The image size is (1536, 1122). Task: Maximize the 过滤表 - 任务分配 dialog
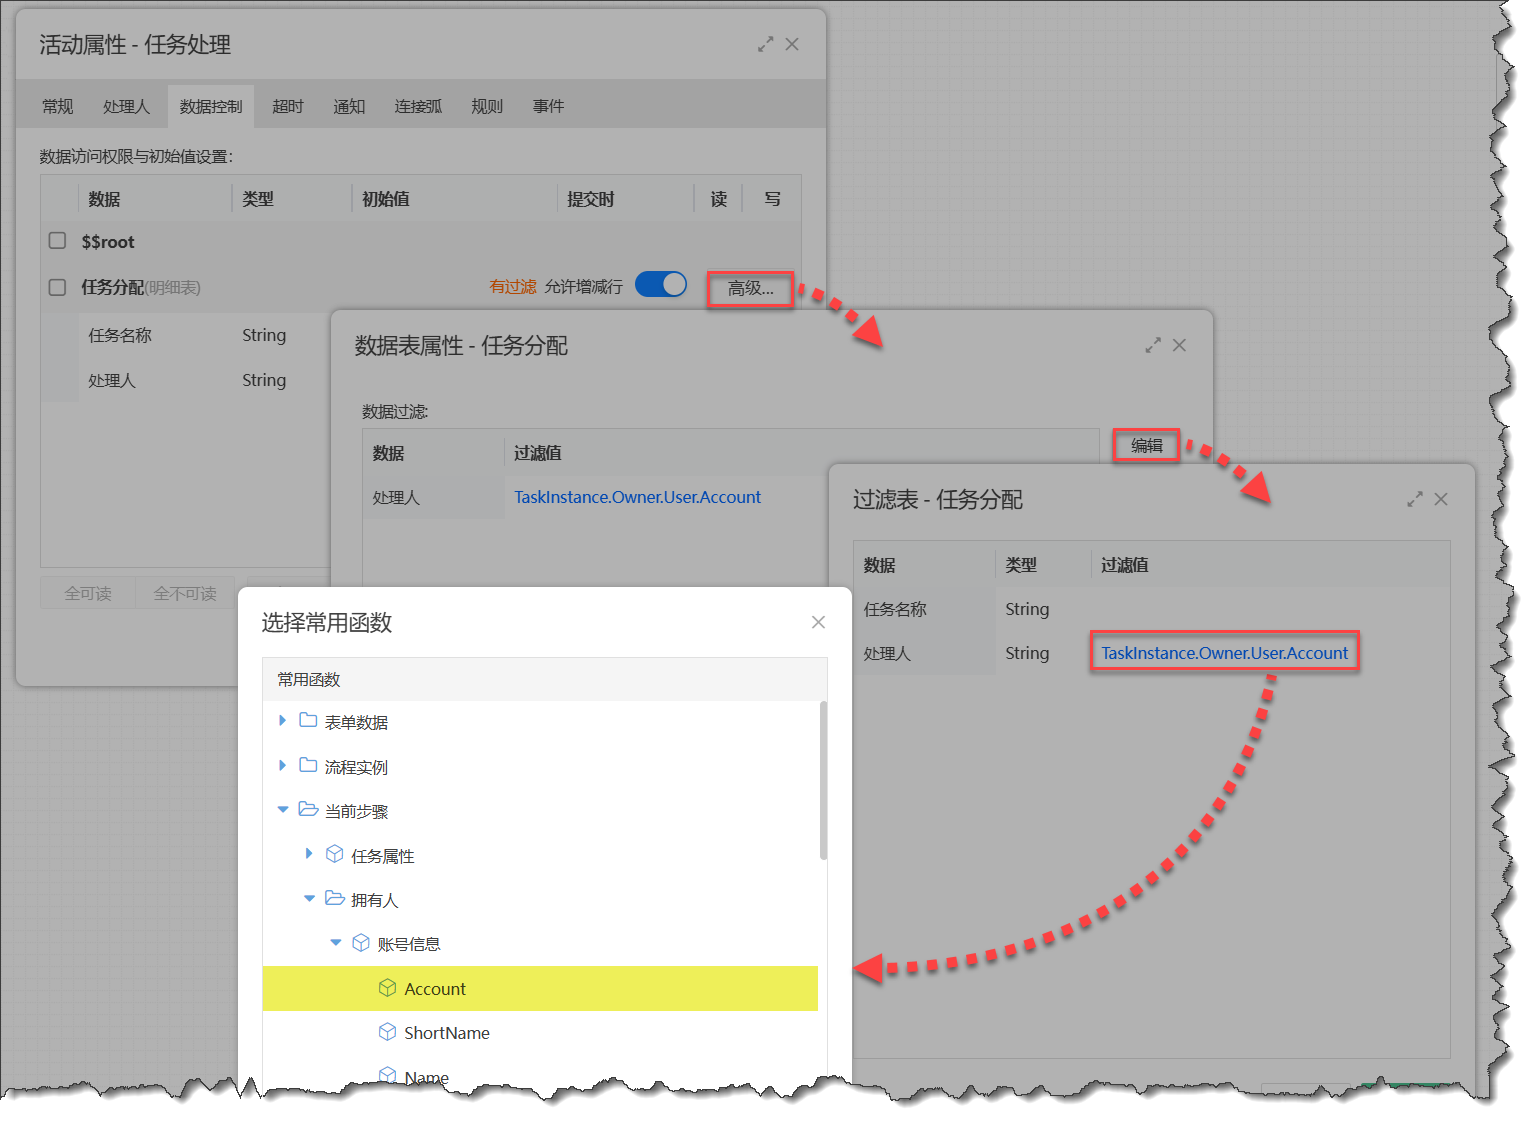pyautogui.click(x=1414, y=499)
